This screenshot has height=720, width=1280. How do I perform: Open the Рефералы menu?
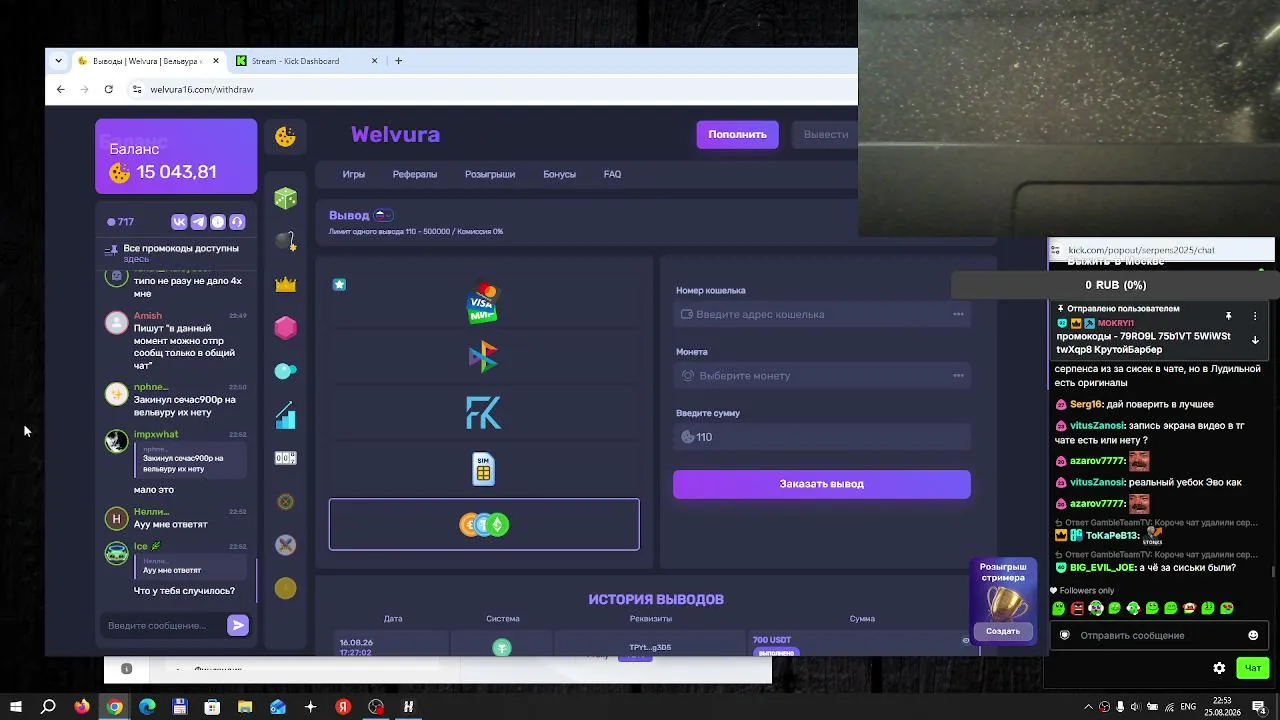pyautogui.click(x=415, y=174)
